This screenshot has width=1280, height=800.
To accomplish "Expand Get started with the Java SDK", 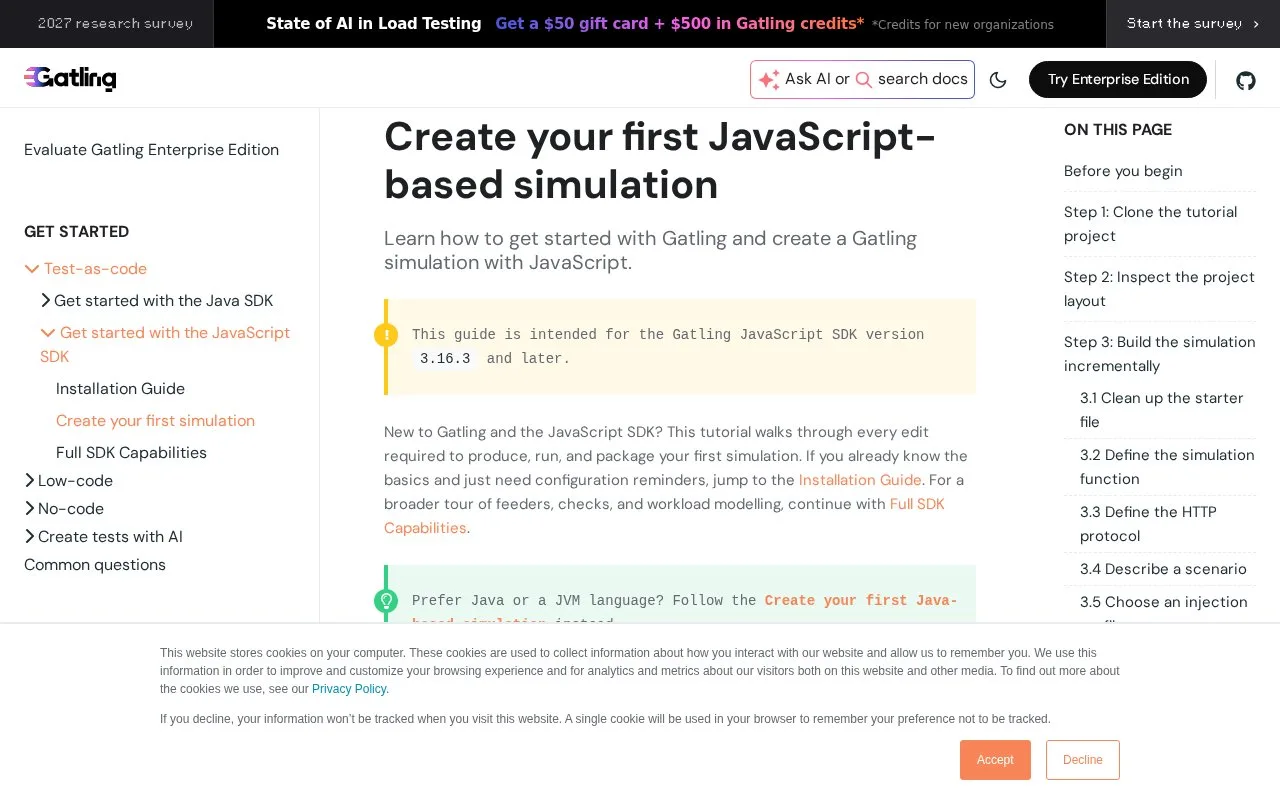I will pos(155,301).
